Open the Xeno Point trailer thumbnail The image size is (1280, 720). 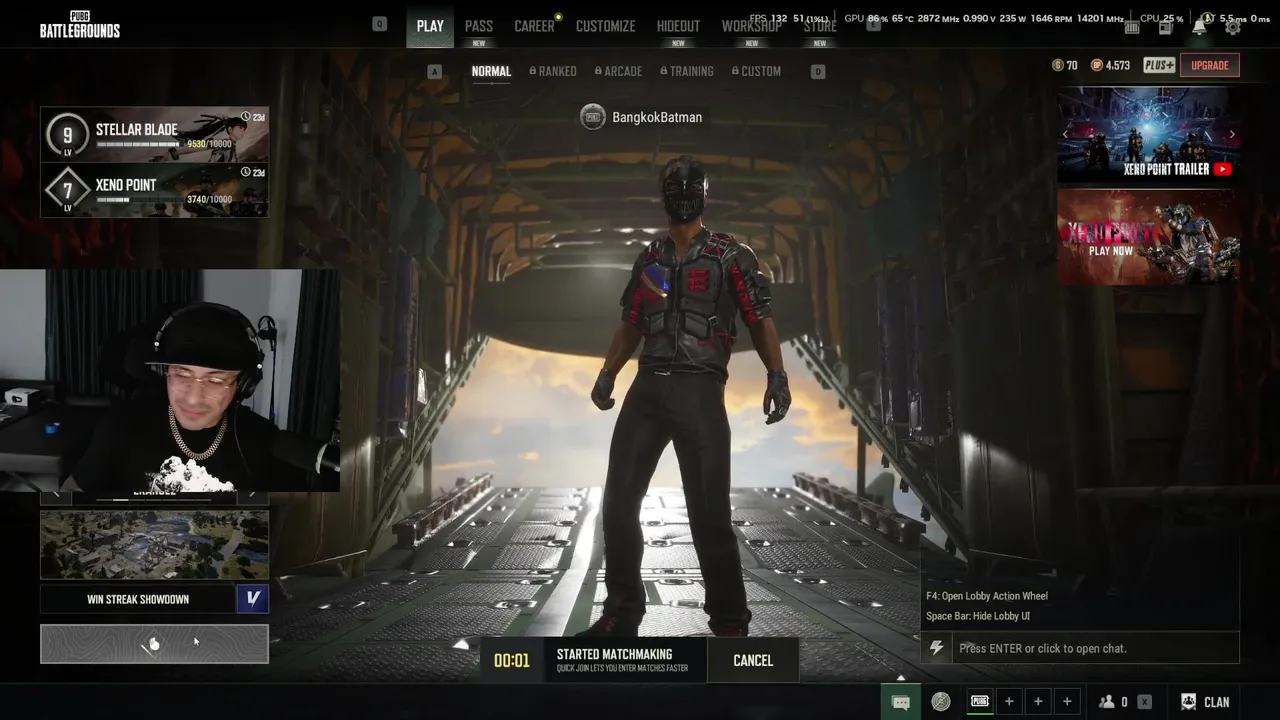[x=1149, y=134]
